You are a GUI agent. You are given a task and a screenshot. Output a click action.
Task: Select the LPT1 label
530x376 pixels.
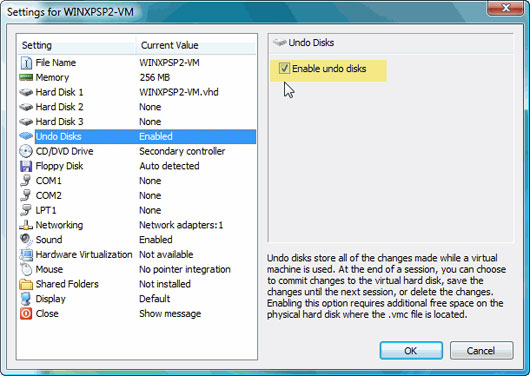[46, 210]
